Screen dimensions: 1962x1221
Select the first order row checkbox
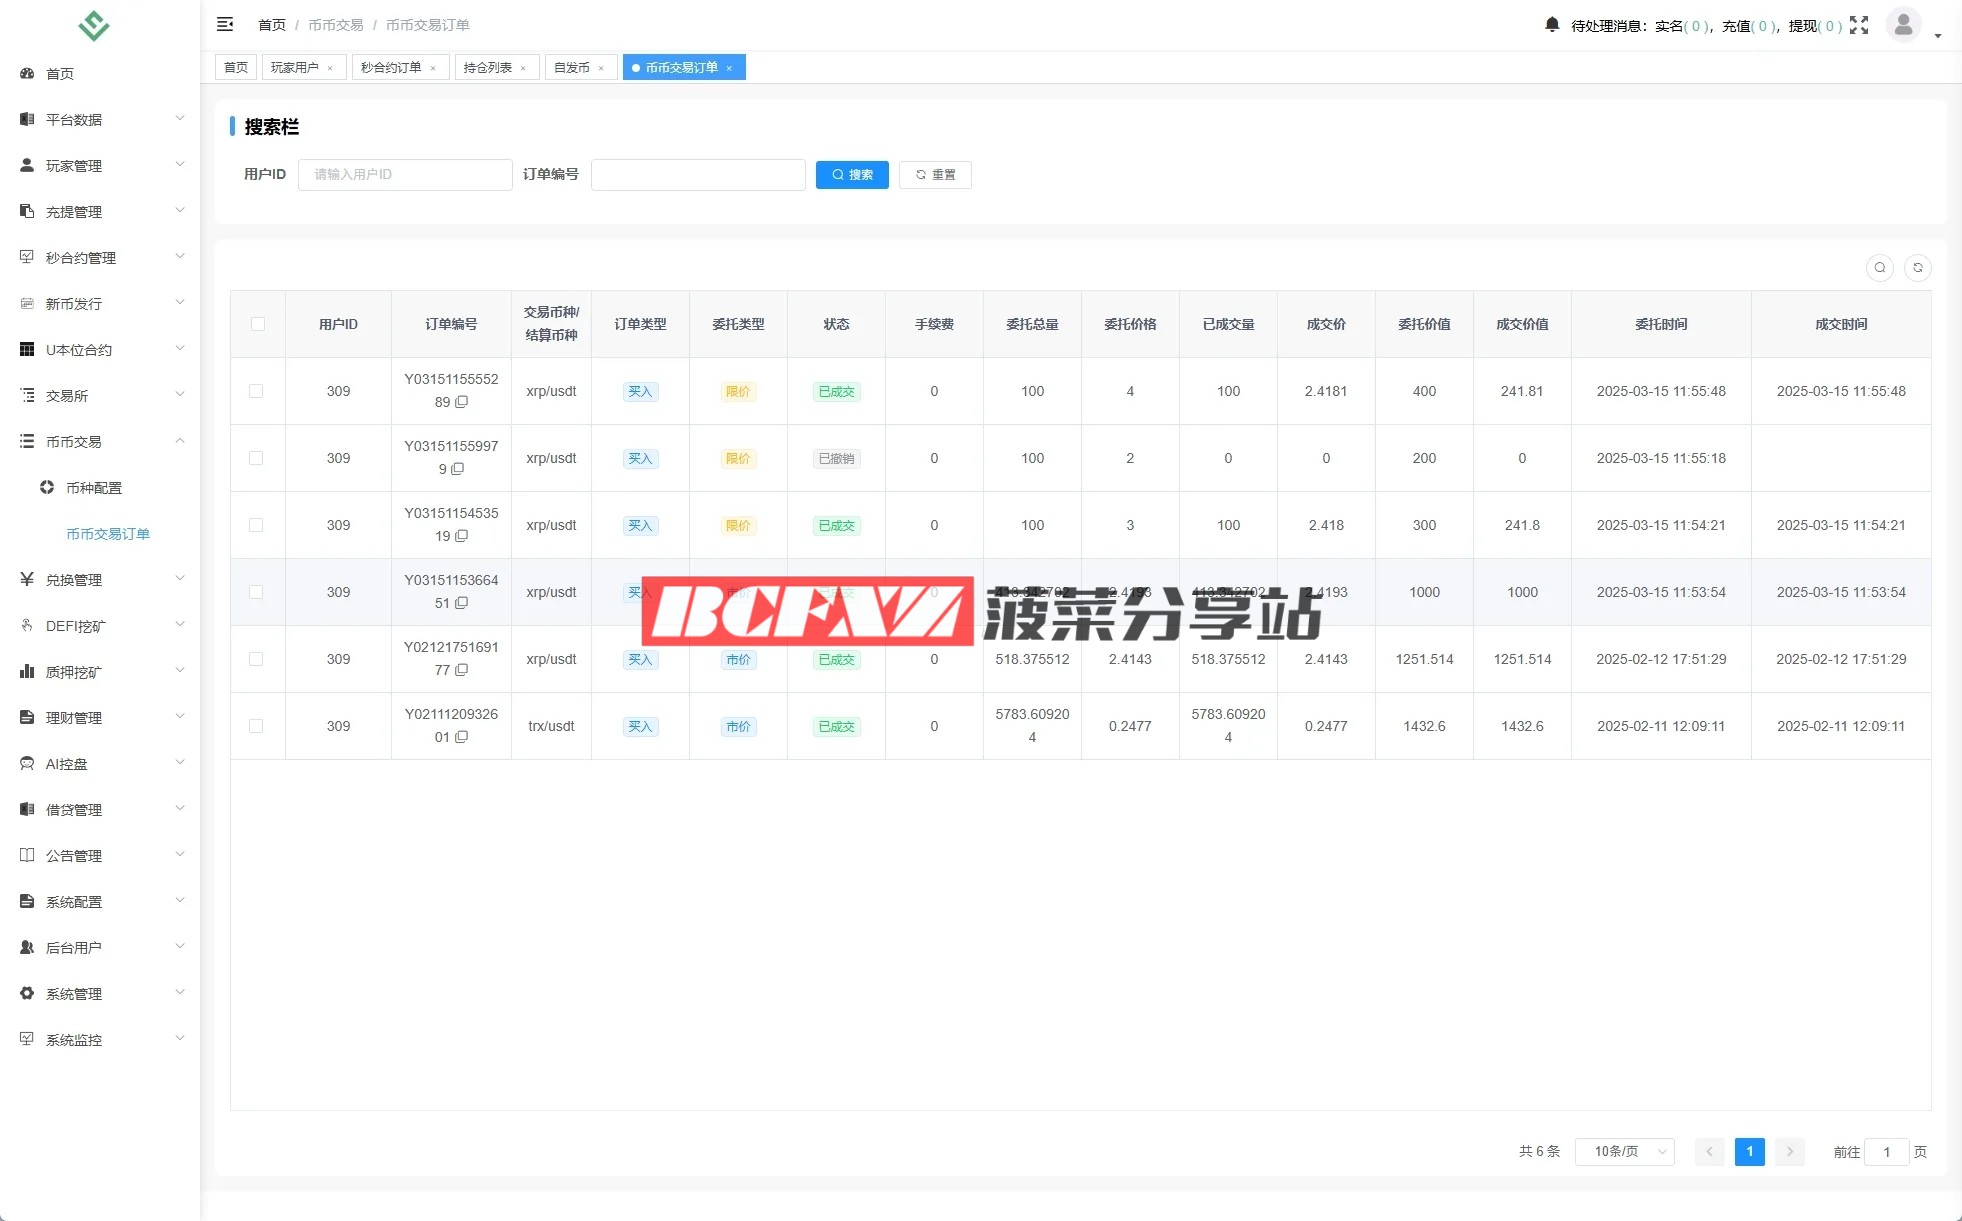click(256, 391)
